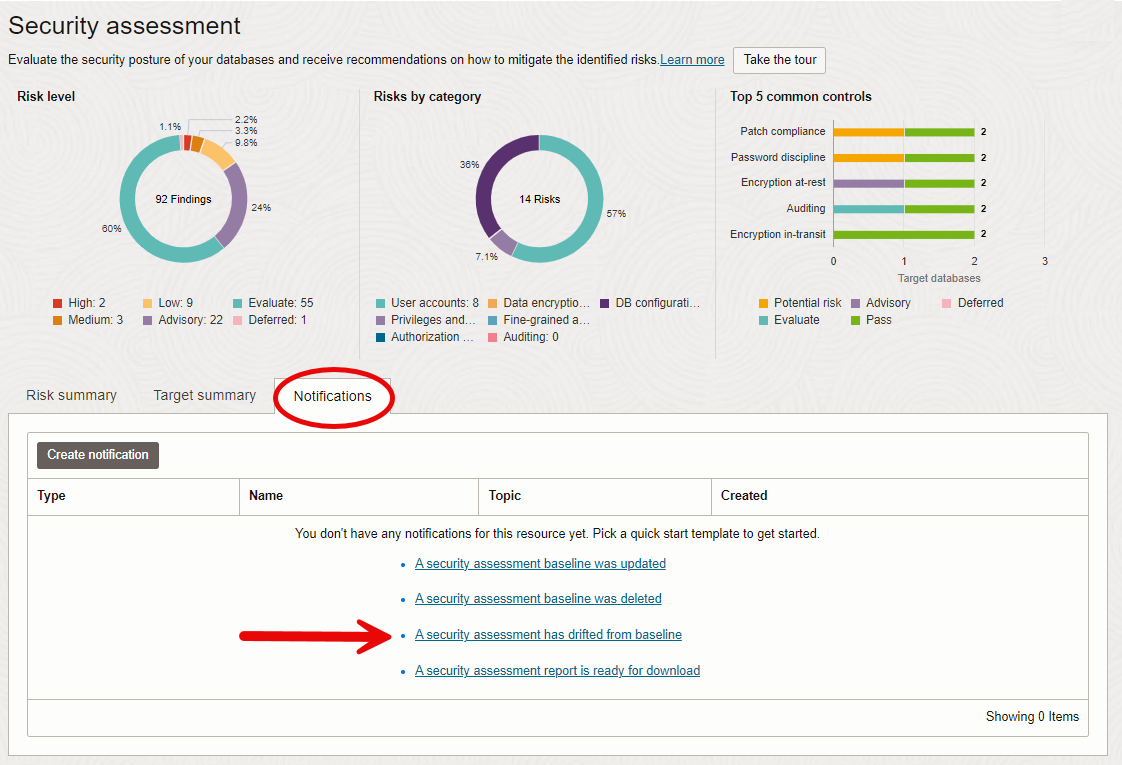This screenshot has height=765, width=1122.
Task: Choose 'A security assessment has drifted from baseline'
Action: coord(548,634)
